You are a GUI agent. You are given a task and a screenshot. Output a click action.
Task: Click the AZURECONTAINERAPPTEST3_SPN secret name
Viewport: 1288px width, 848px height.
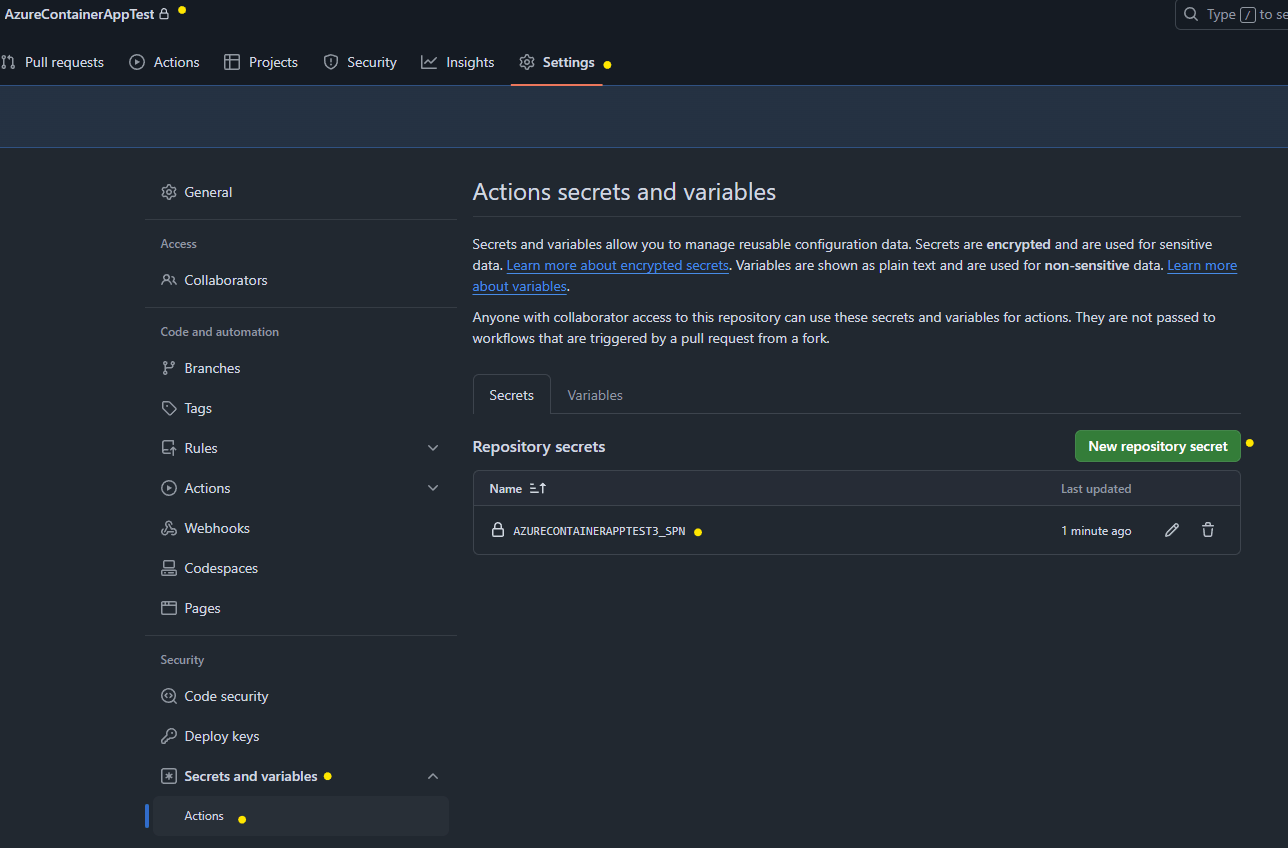[599, 531]
